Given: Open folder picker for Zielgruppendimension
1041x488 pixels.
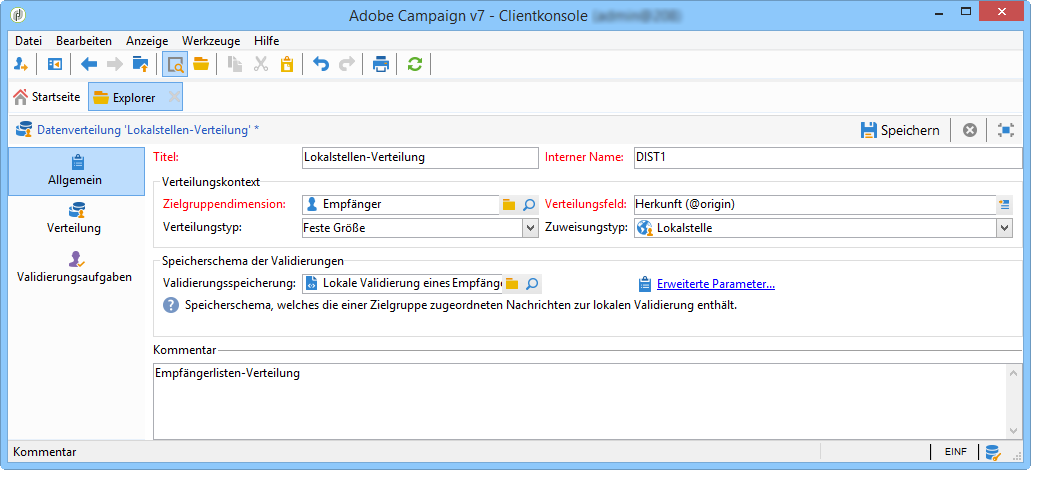Looking at the screenshot, I should [509, 205].
